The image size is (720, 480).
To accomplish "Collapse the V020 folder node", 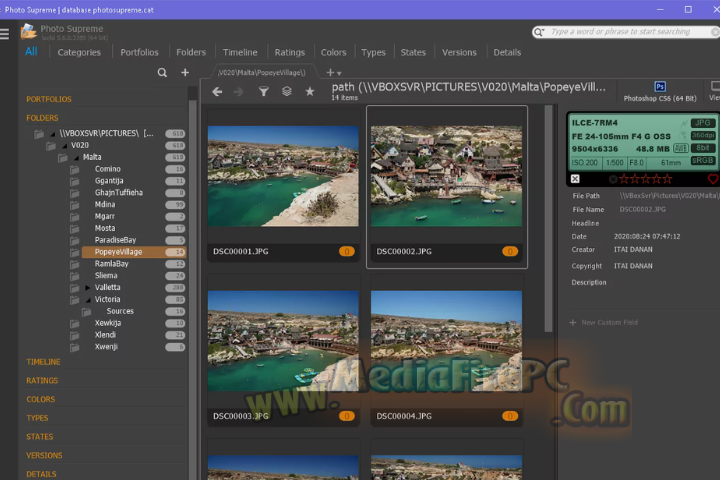I will [x=64, y=146].
